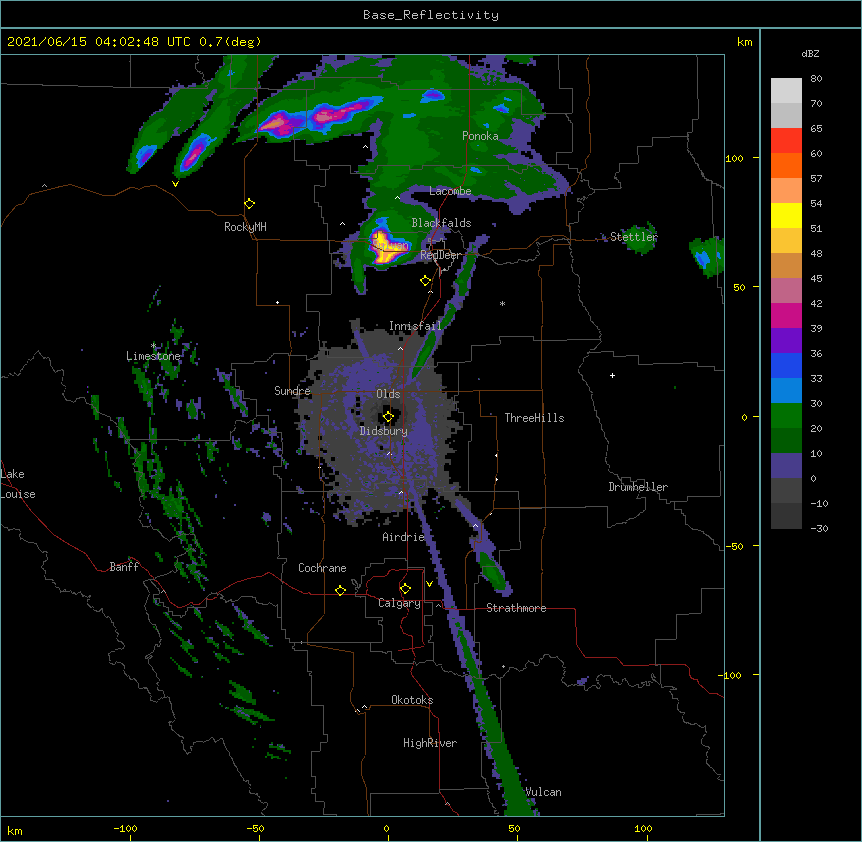
Task: Click the RockyMH label
Action: click(245, 227)
